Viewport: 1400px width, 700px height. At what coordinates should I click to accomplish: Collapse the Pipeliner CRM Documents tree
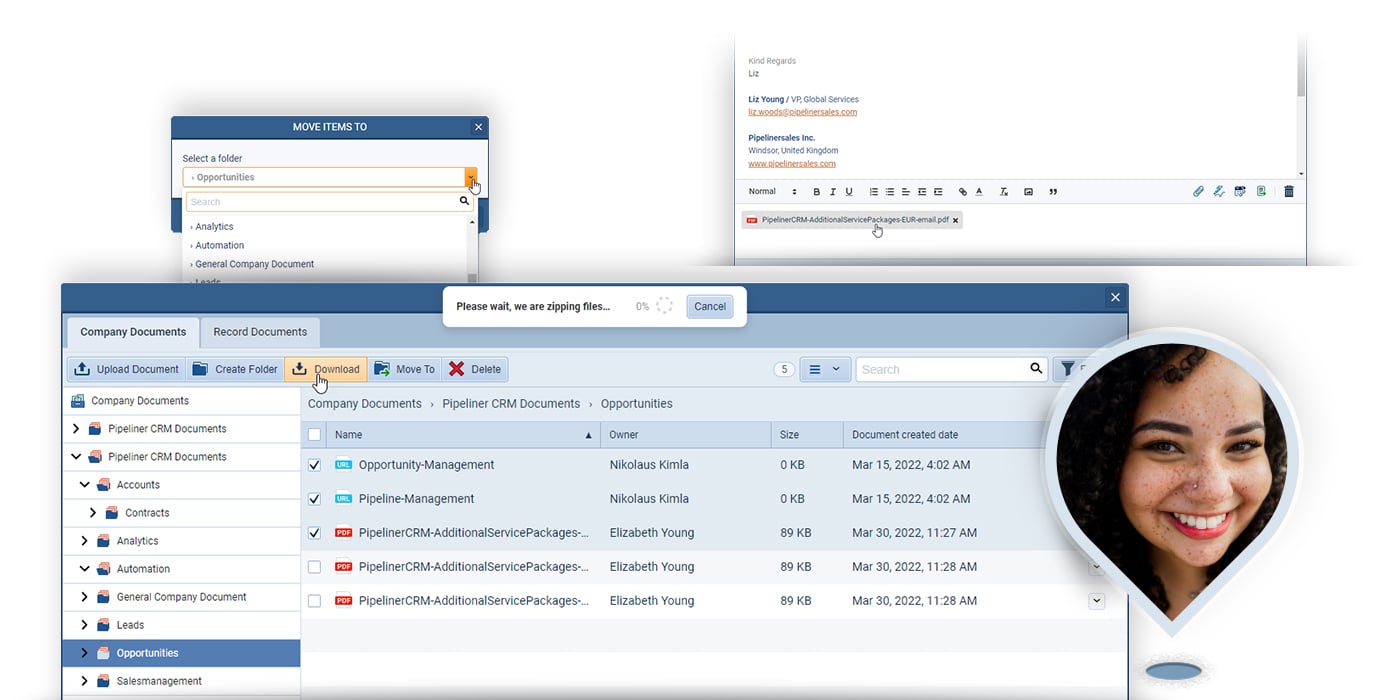[75, 456]
